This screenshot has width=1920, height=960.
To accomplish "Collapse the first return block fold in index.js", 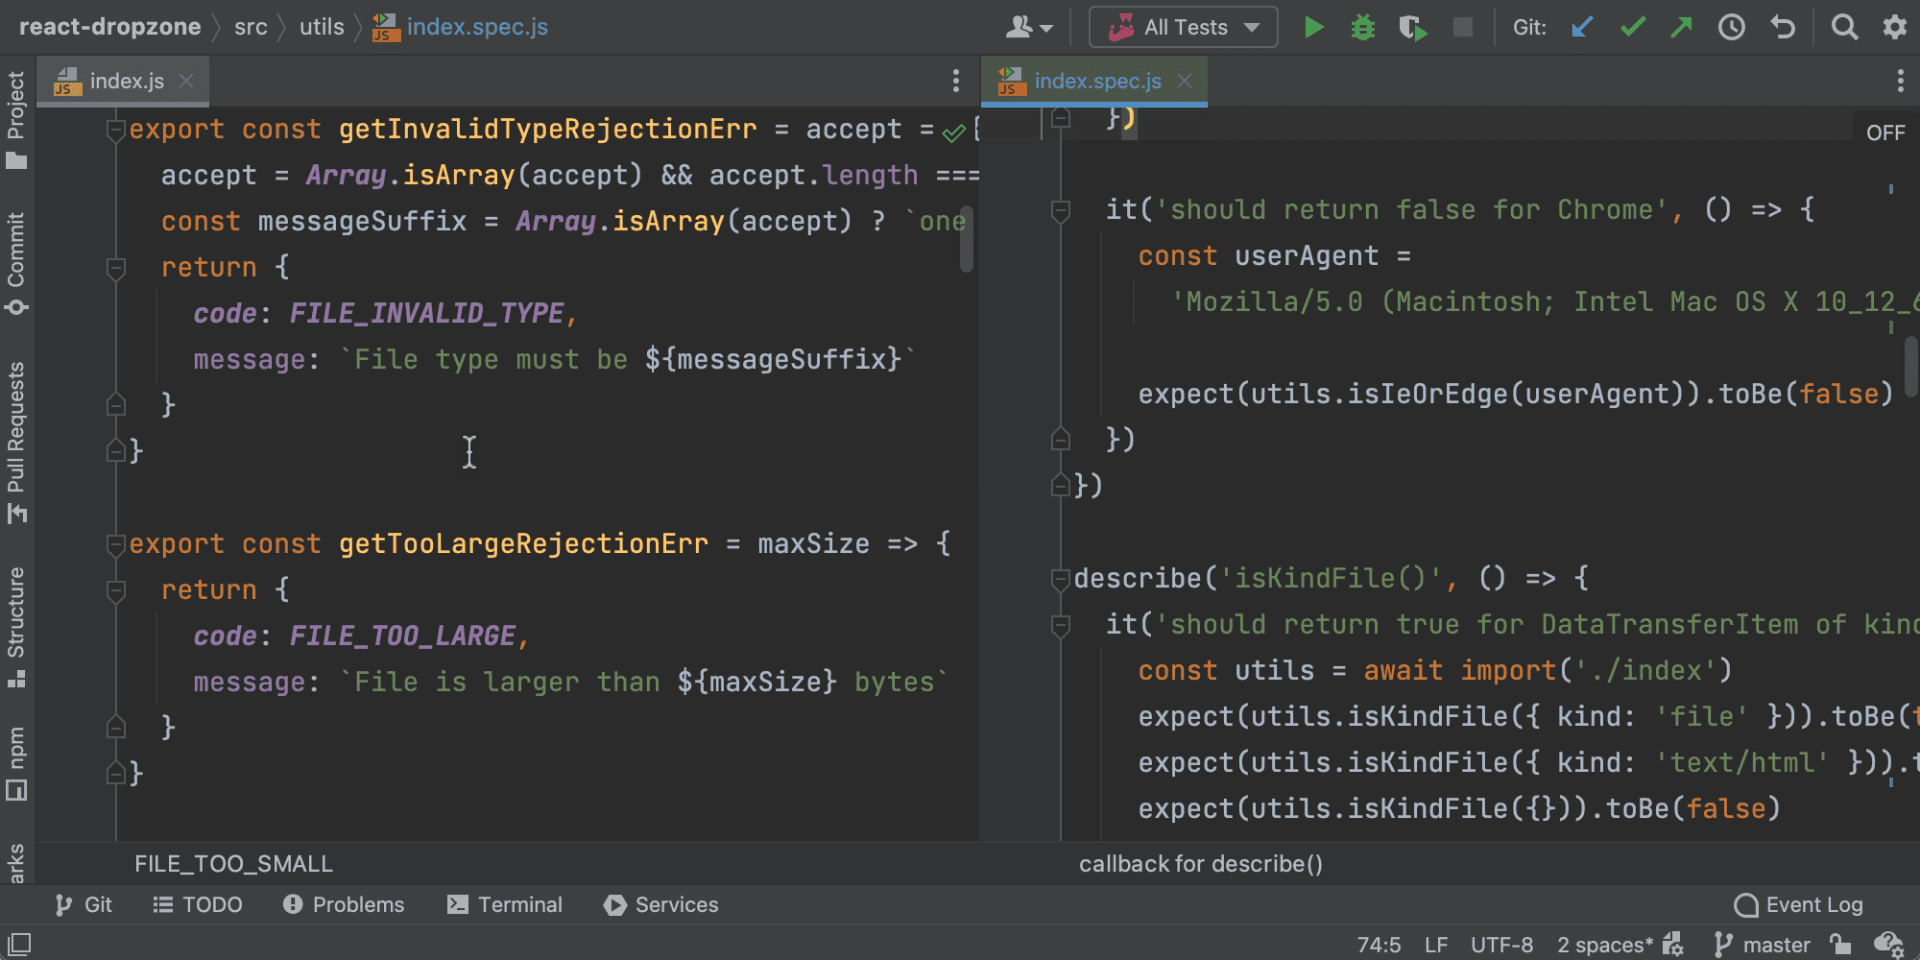I will (x=116, y=267).
